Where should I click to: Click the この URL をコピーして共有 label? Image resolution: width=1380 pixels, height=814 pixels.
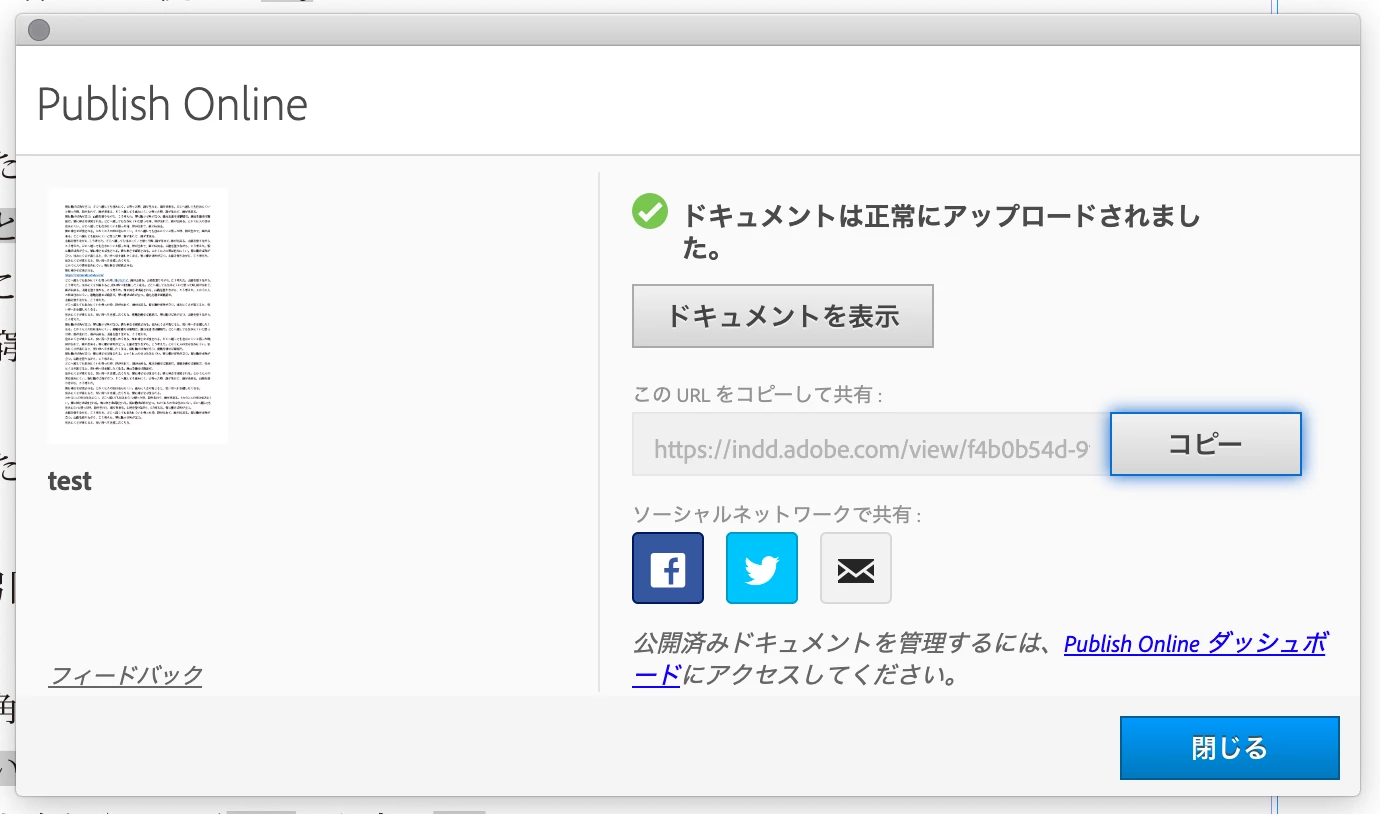tap(758, 395)
